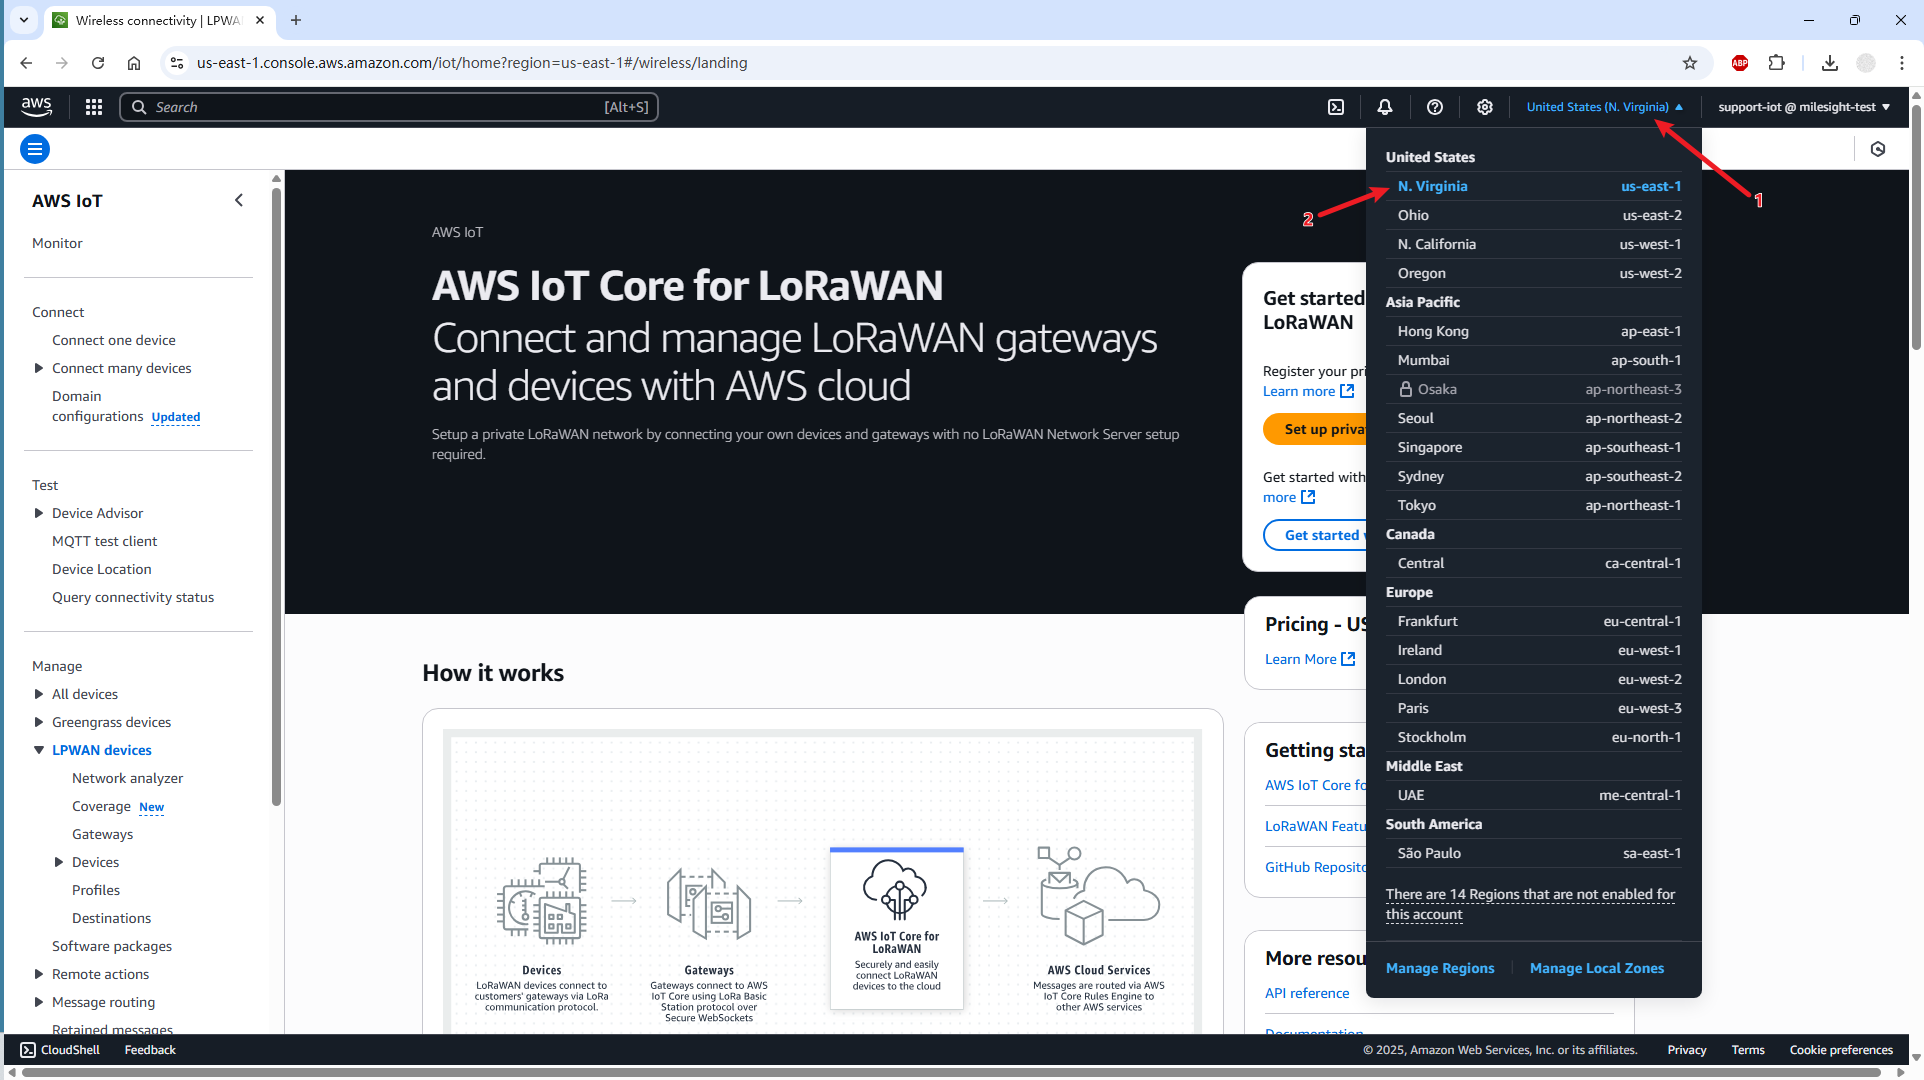Open the notifications bell
This screenshot has height=1080, width=1924.
tap(1385, 107)
